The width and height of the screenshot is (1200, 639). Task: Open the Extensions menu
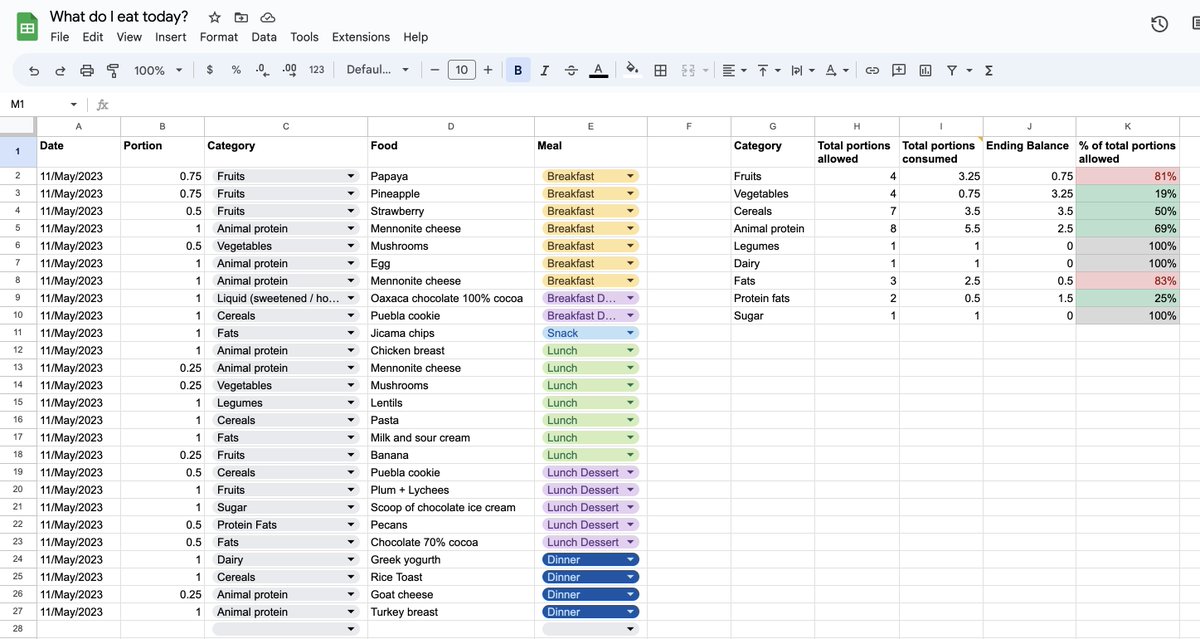[x=361, y=37]
